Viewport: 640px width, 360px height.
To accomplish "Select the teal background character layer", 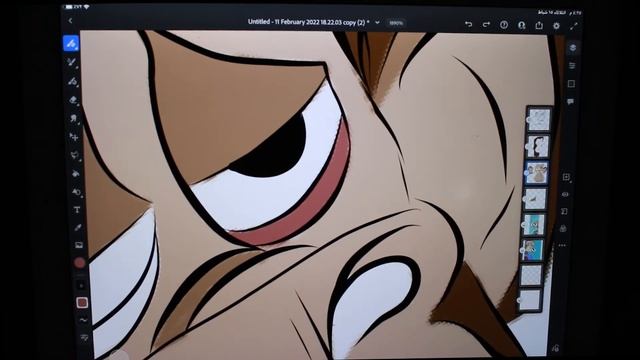I will tap(534, 224).
